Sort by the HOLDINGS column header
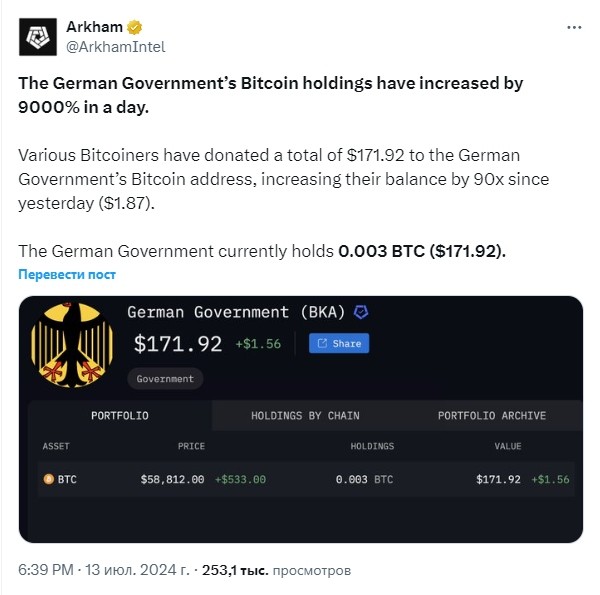The width and height of the screenshot is (600, 595). click(x=372, y=446)
